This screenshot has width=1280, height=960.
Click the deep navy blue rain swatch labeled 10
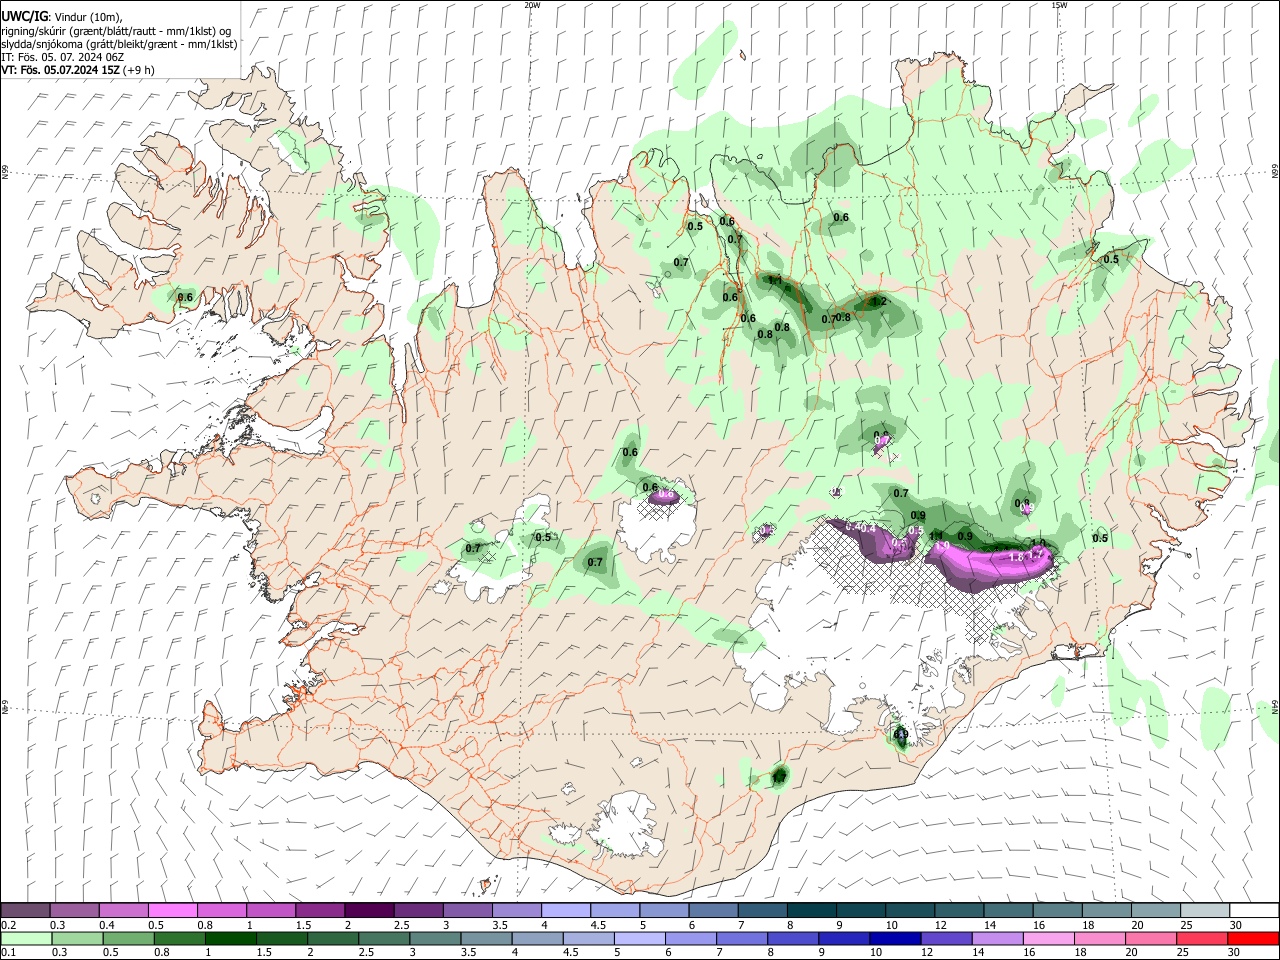pos(894,938)
